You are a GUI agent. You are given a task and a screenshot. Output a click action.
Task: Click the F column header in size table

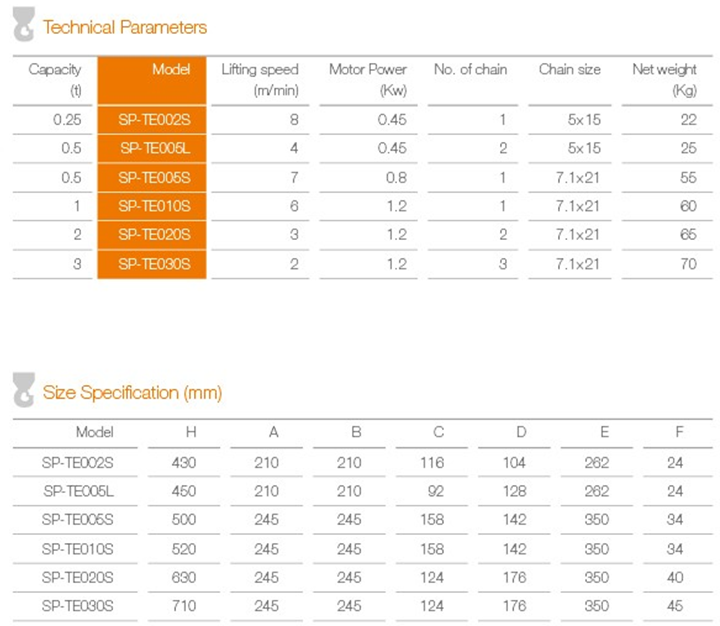pyautogui.click(x=679, y=433)
